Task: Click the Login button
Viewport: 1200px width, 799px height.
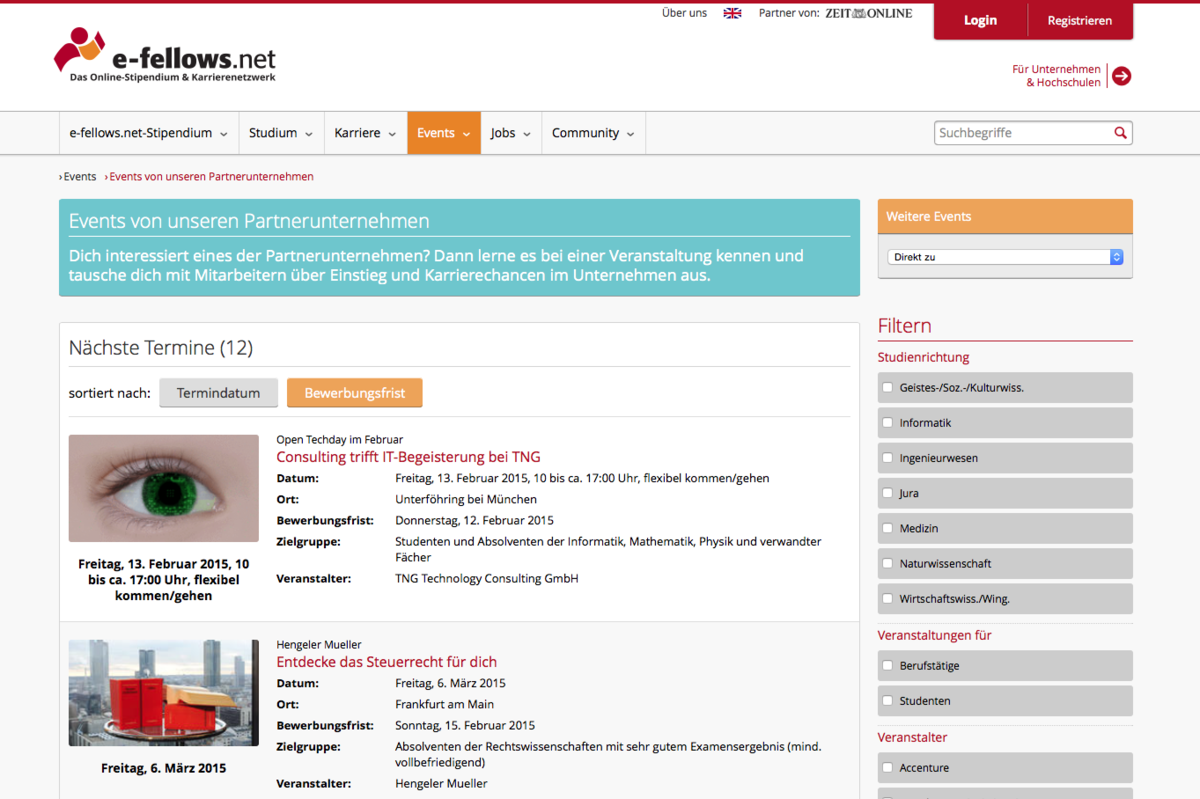Action: (x=980, y=21)
